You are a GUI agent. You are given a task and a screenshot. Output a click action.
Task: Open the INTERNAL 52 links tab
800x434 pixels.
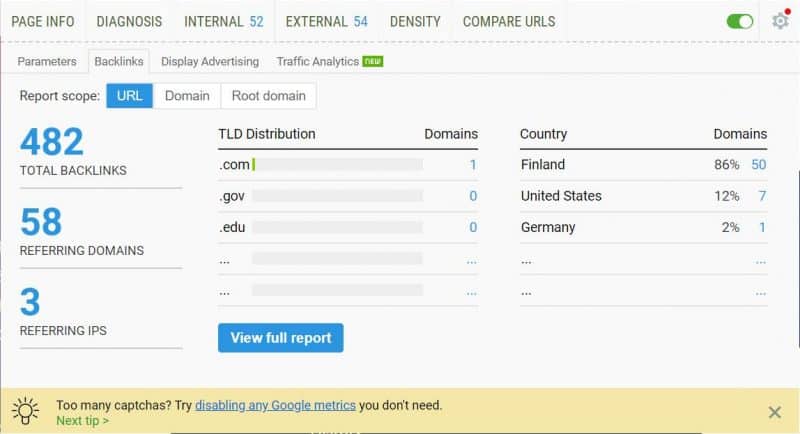pyautogui.click(x=224, y=21)
